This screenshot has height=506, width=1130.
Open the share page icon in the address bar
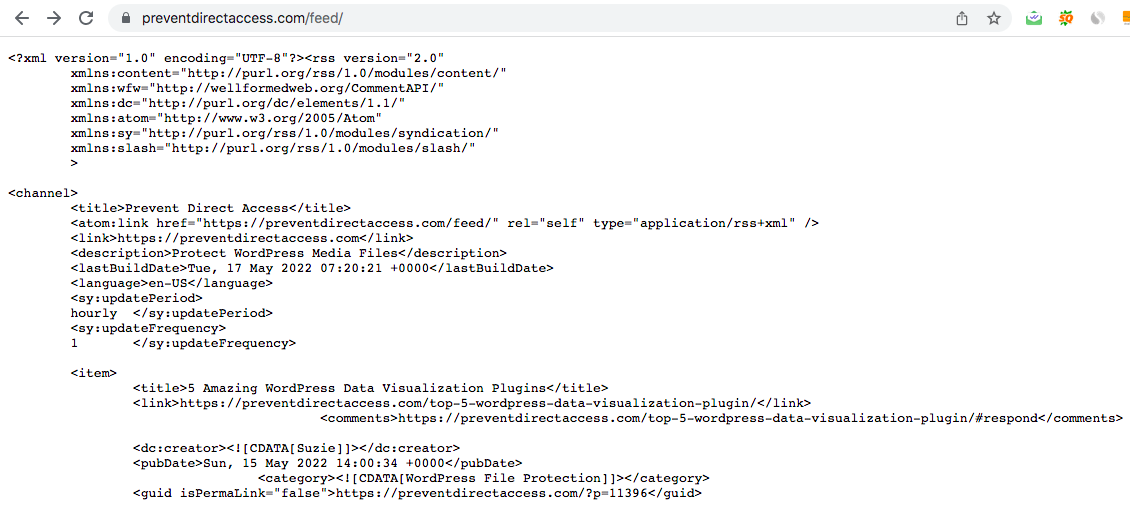coord(962,19)
